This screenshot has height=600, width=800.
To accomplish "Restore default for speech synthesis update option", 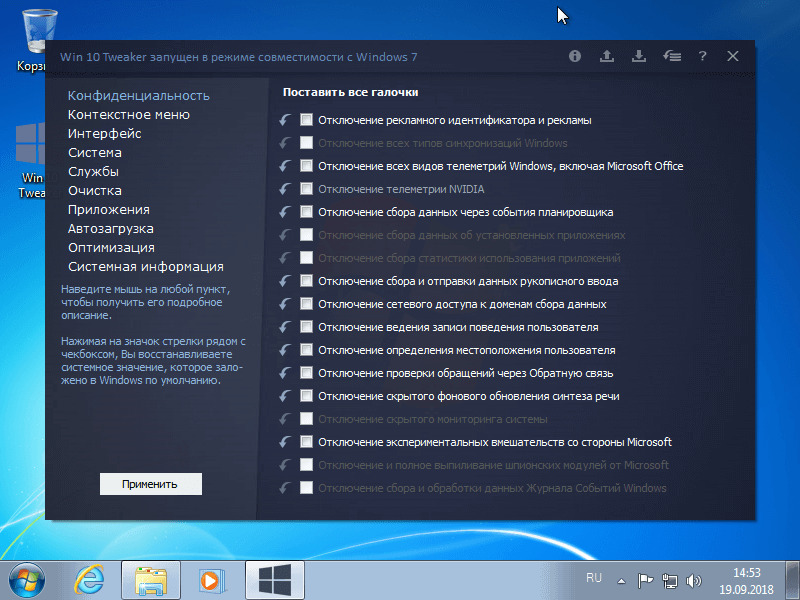I will pyautogui.click(x=285, y=396).
